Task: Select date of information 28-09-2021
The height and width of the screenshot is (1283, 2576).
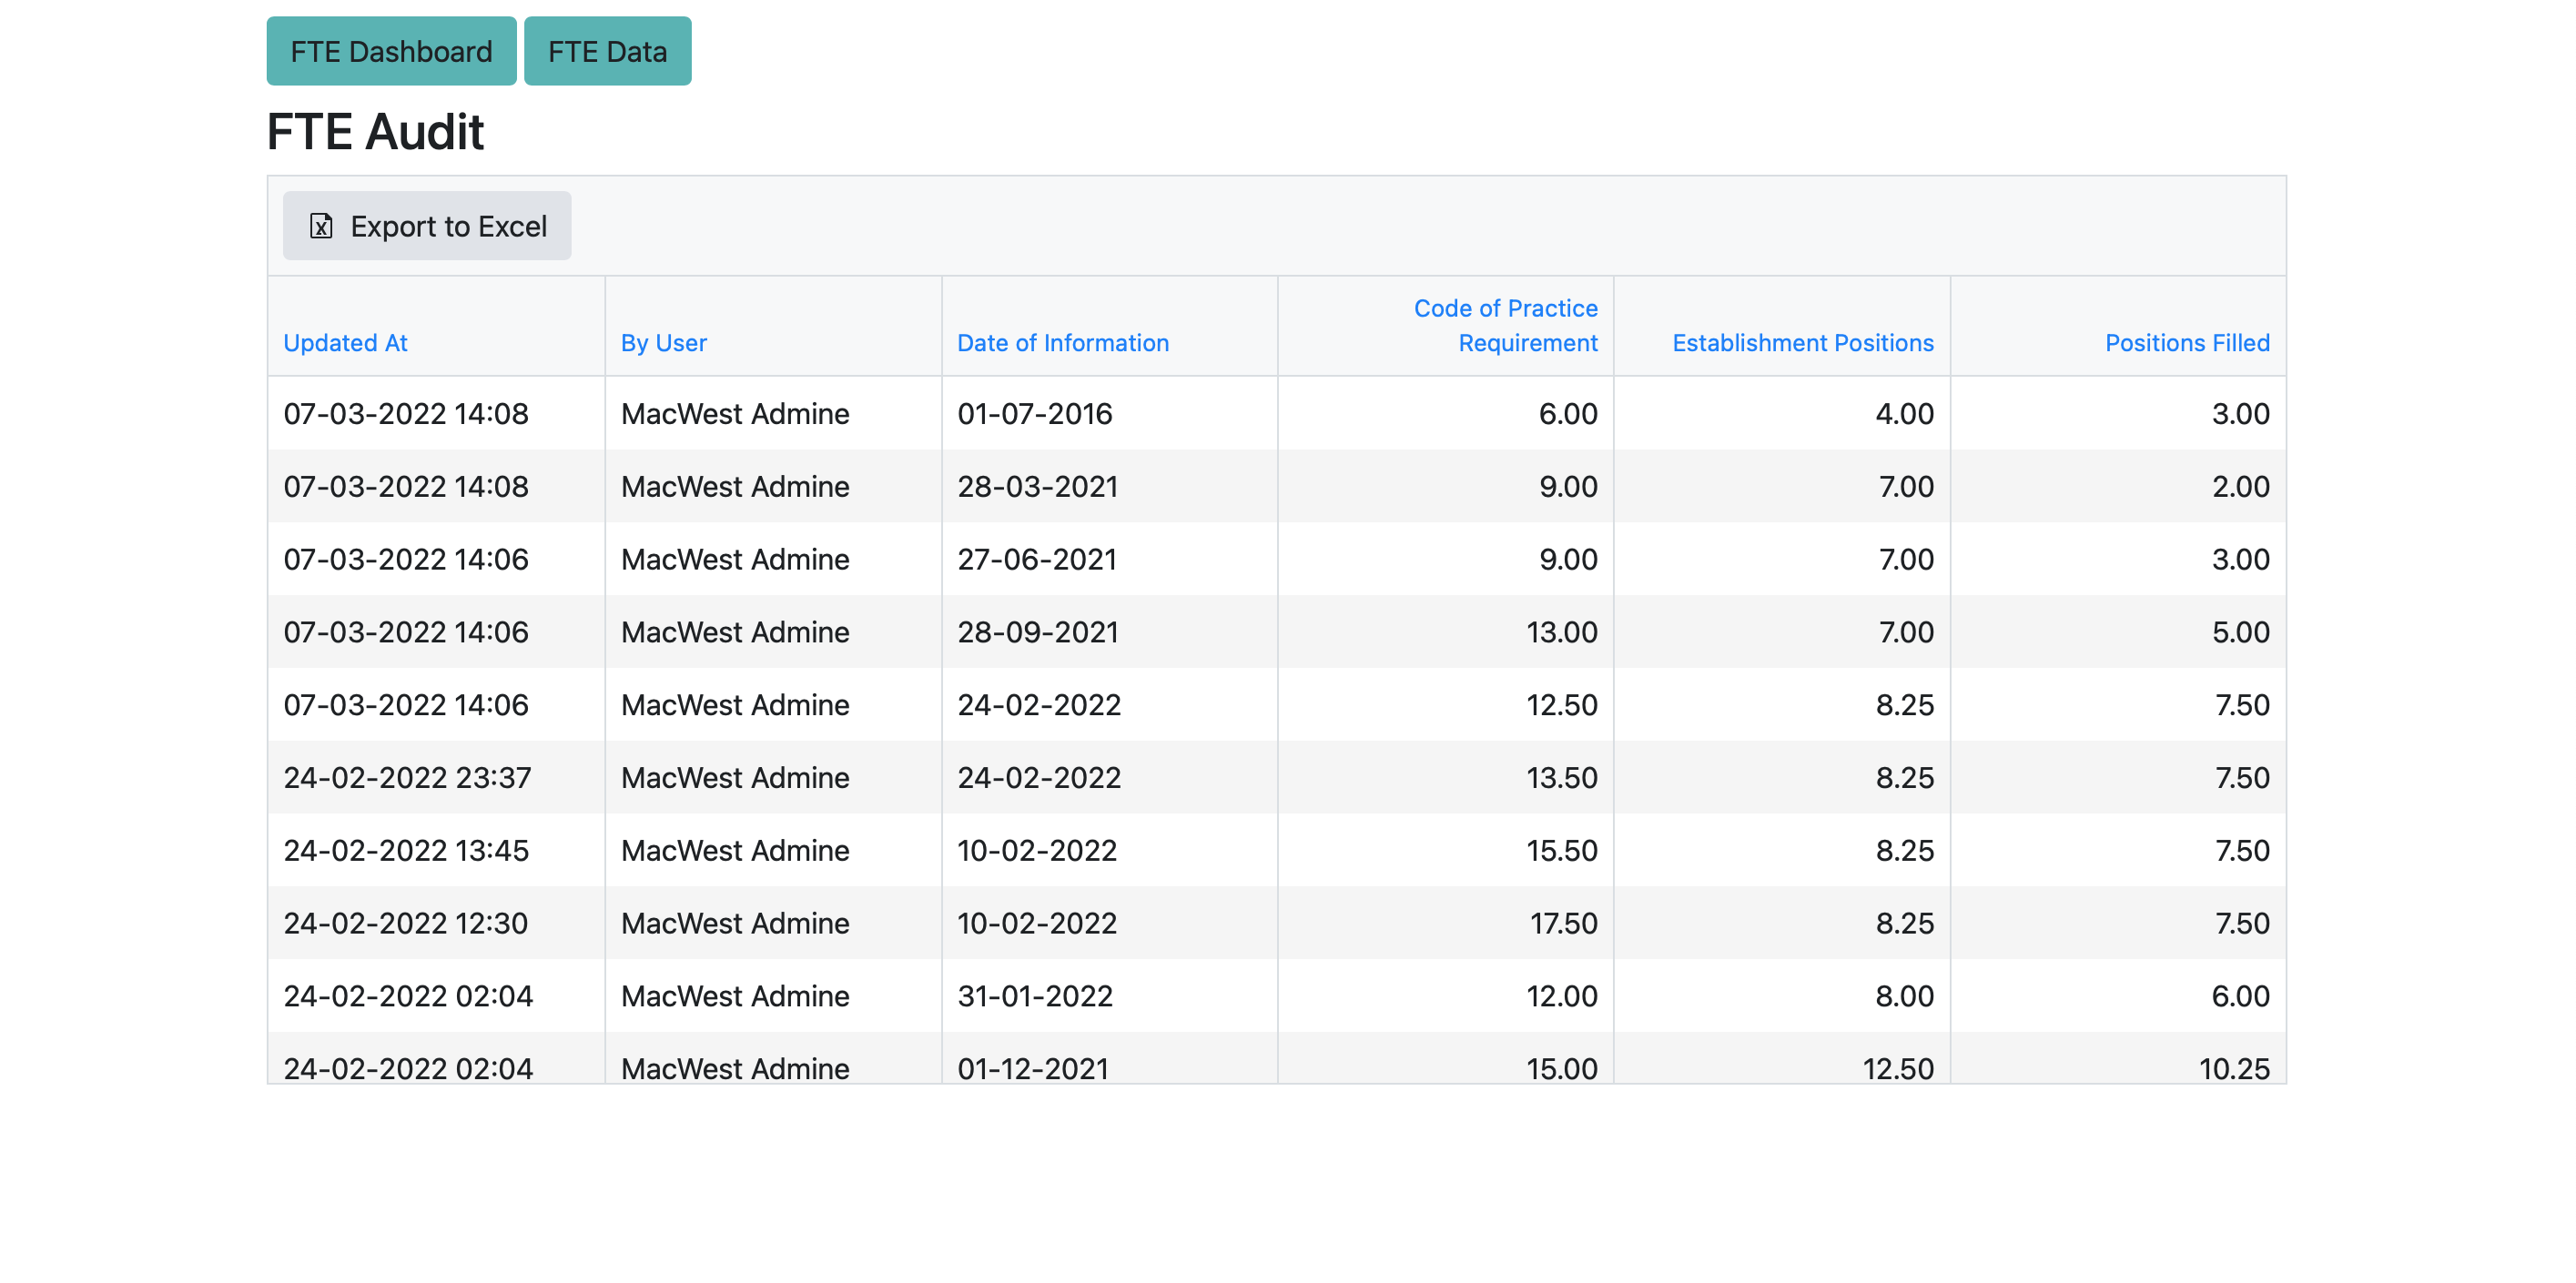Action: (1037, 632)
